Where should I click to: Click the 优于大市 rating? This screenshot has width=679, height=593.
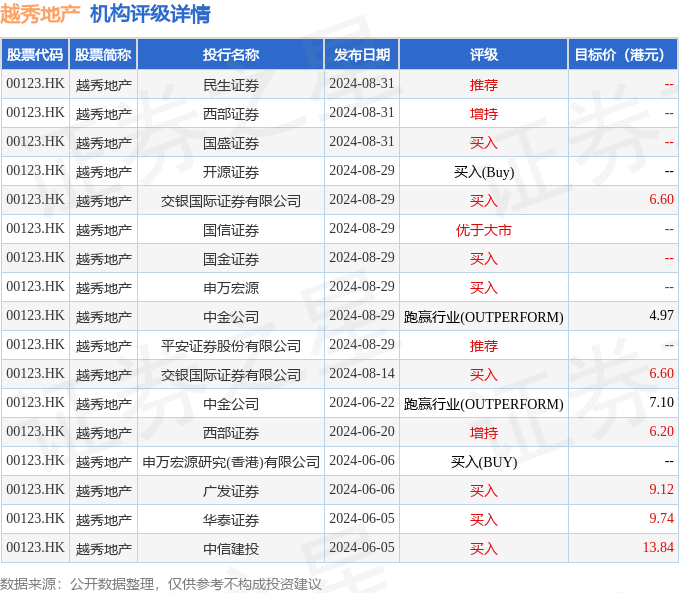point(484,230)
